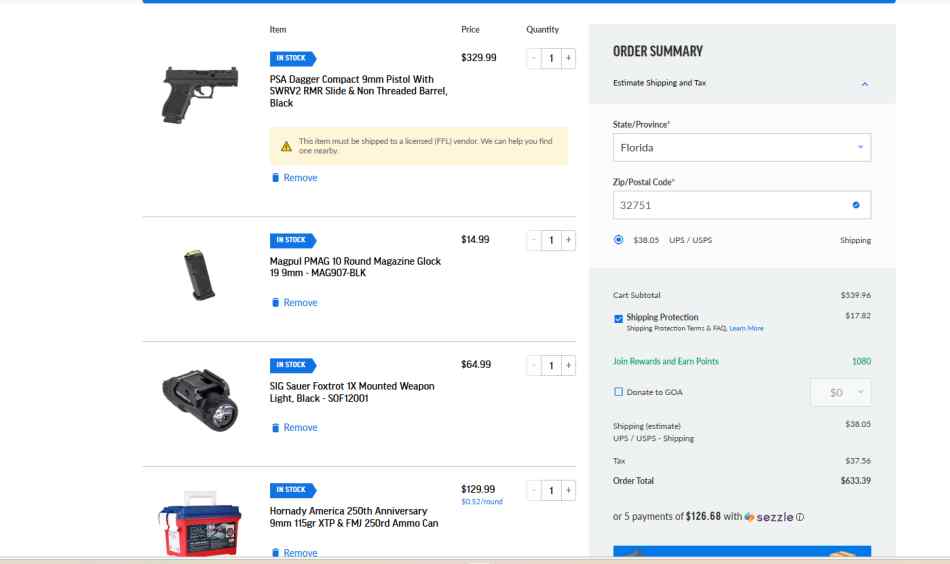
Task: Click quantity field for Magpul magazine
Action: [551, 241]
